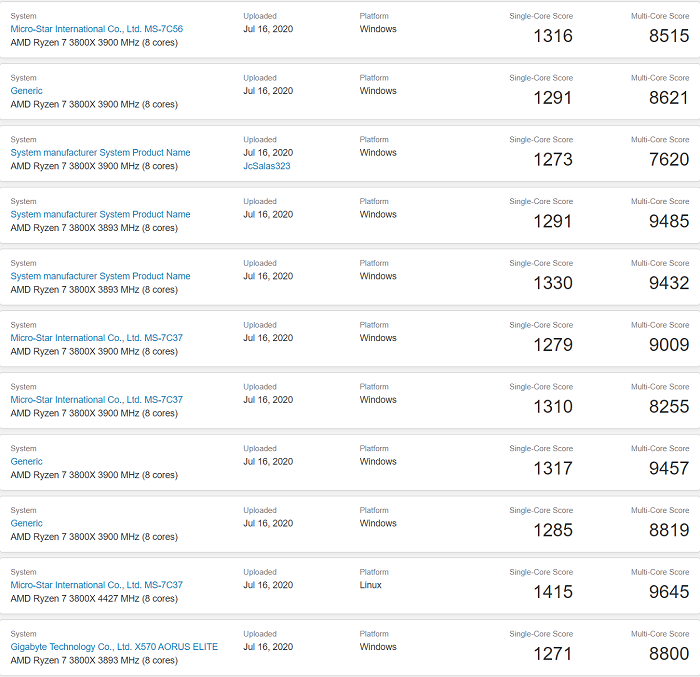
Task: Click the 8515 multi-core score
Action: (x=669, y=36)
